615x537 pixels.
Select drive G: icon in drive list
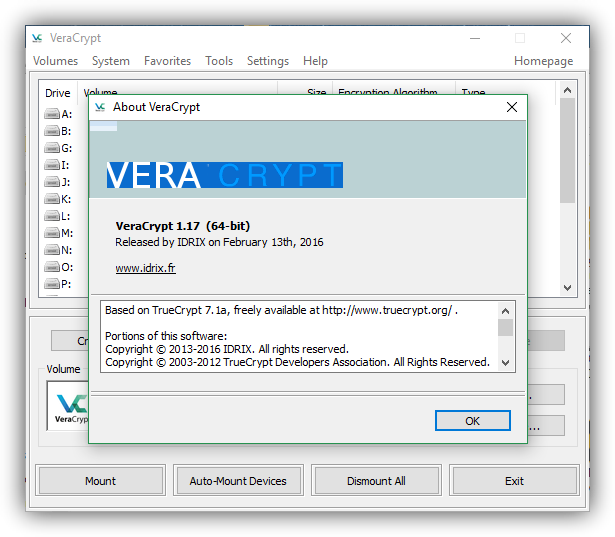tap(52, 148)
